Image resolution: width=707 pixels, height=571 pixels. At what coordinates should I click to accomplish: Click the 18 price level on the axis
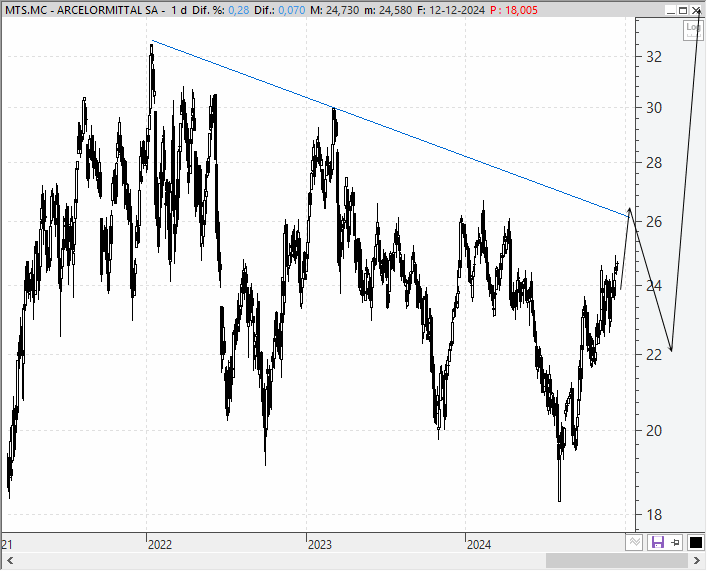654,514
